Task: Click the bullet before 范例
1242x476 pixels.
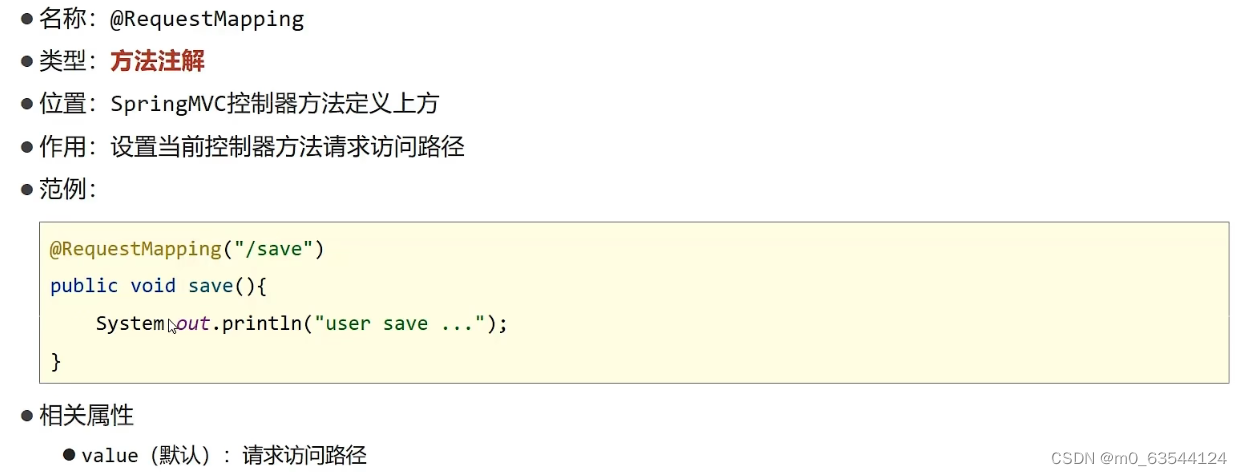Action: coord(28,189)
